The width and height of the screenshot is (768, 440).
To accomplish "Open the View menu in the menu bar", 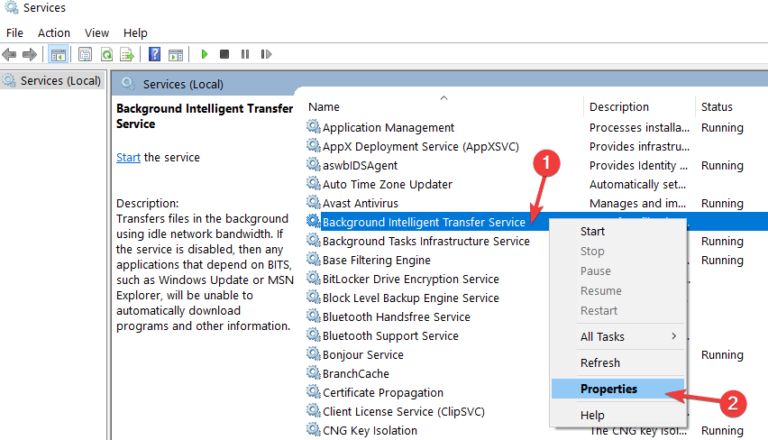I will click(97, 33).
